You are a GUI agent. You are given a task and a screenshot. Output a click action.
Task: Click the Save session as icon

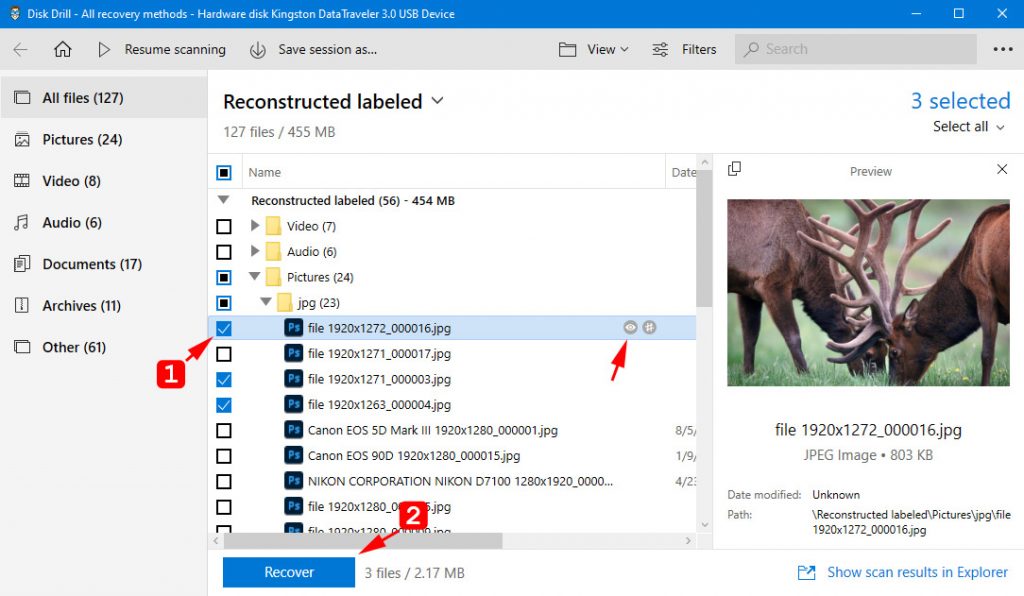257,48
